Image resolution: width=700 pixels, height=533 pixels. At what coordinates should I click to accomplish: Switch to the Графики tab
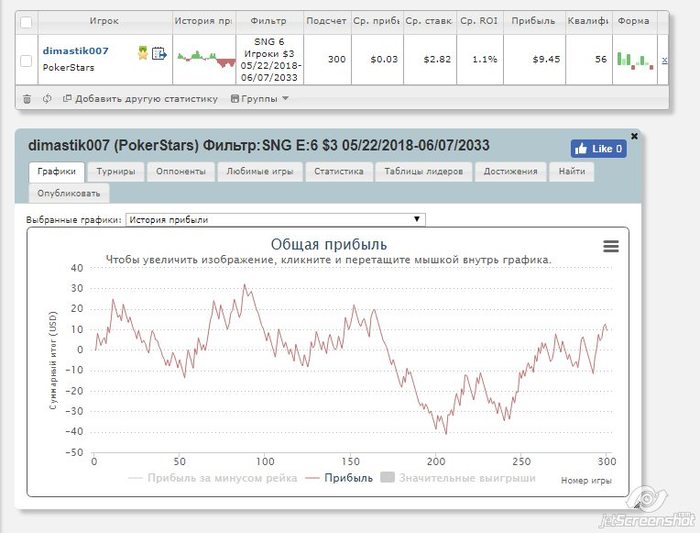(57, 171)
